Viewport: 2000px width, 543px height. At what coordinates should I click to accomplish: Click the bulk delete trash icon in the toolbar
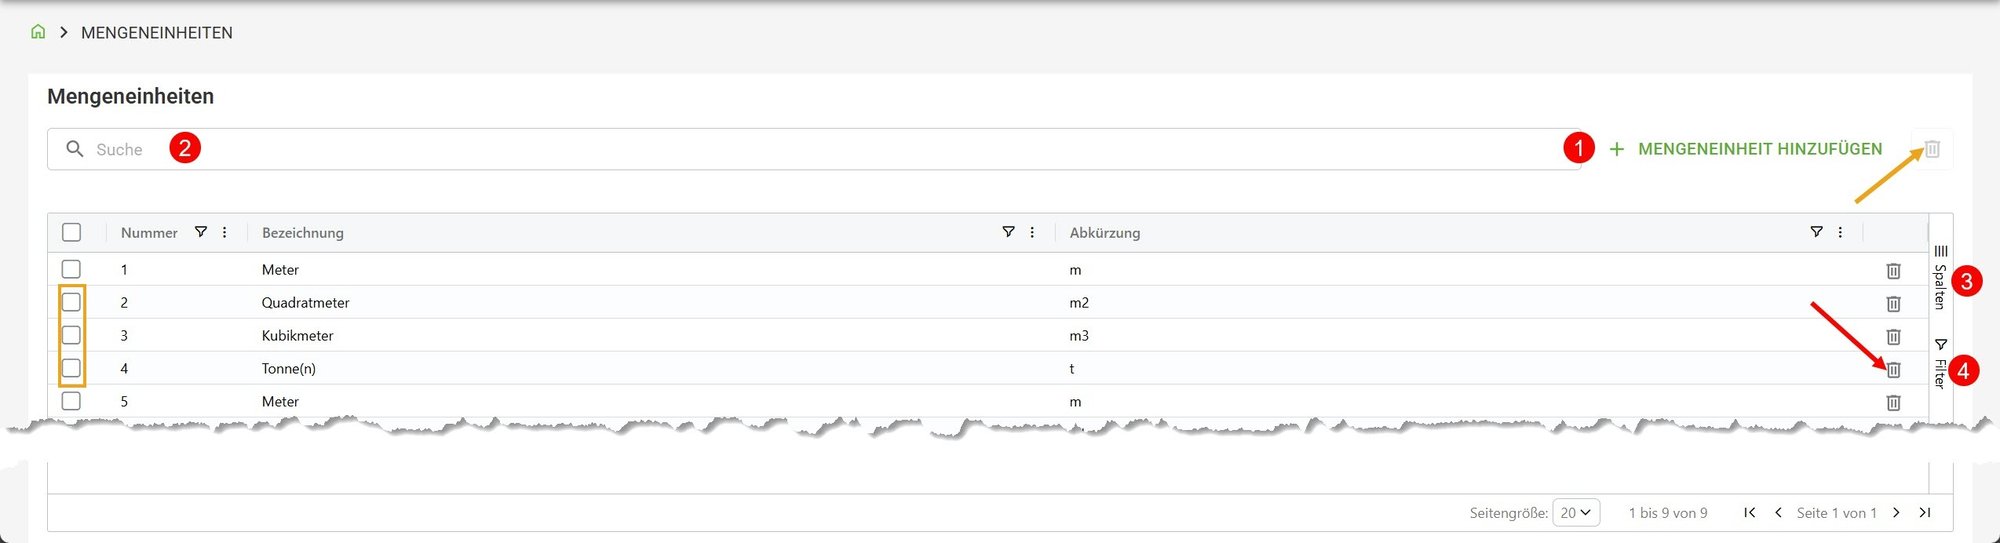[x=1932, y=149]
